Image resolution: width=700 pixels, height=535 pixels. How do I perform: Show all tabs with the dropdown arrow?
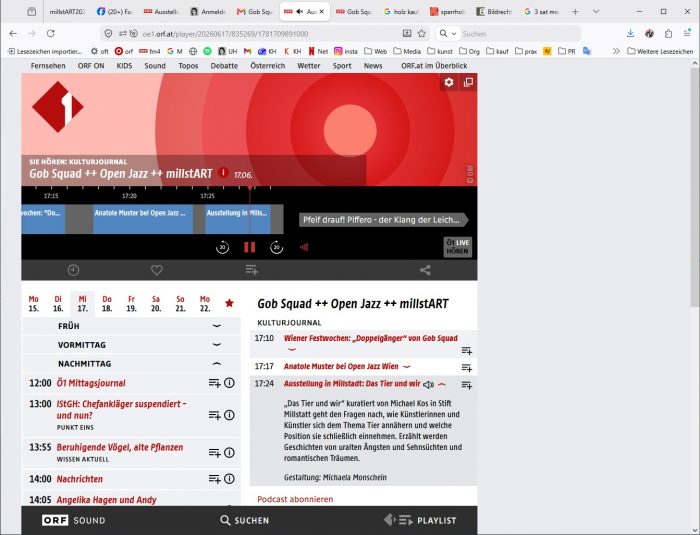pyautogui.click(x=596, y=12)
